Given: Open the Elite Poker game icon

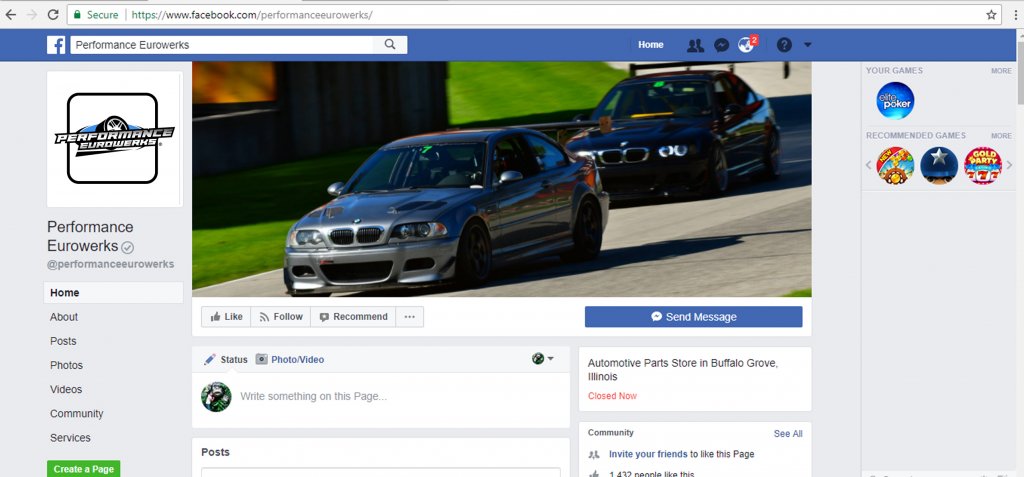Looking at the screenshot, I should [x=895, y=101].
